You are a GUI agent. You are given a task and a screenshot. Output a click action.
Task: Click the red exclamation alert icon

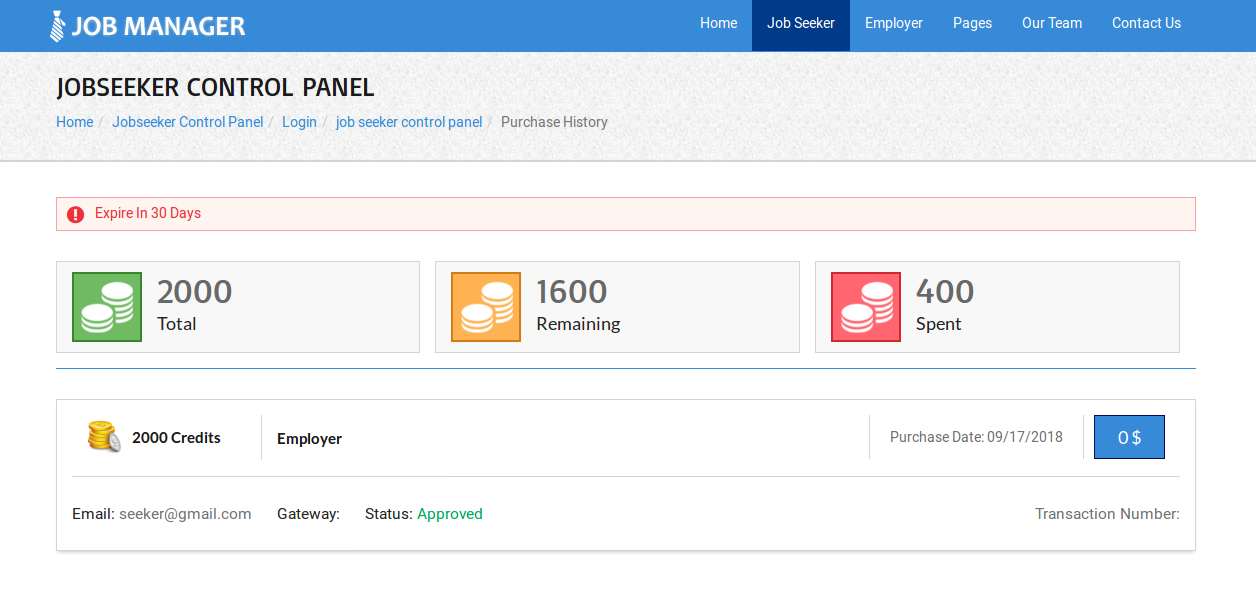(x=75, y=214)
